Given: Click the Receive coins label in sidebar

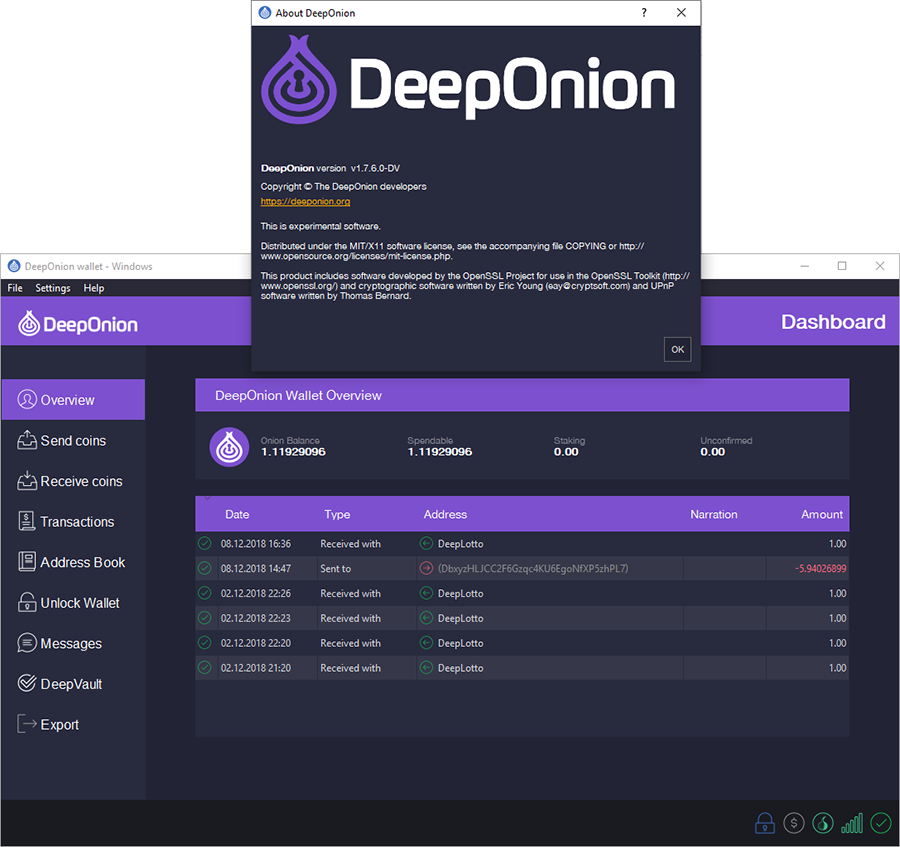Looking at the screenshot, I should click(82, 481).
